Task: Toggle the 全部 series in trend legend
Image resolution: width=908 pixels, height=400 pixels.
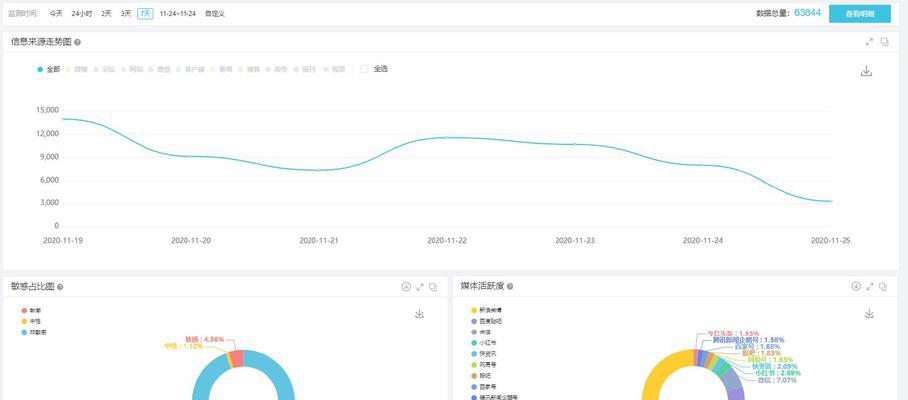Action: 49,69
